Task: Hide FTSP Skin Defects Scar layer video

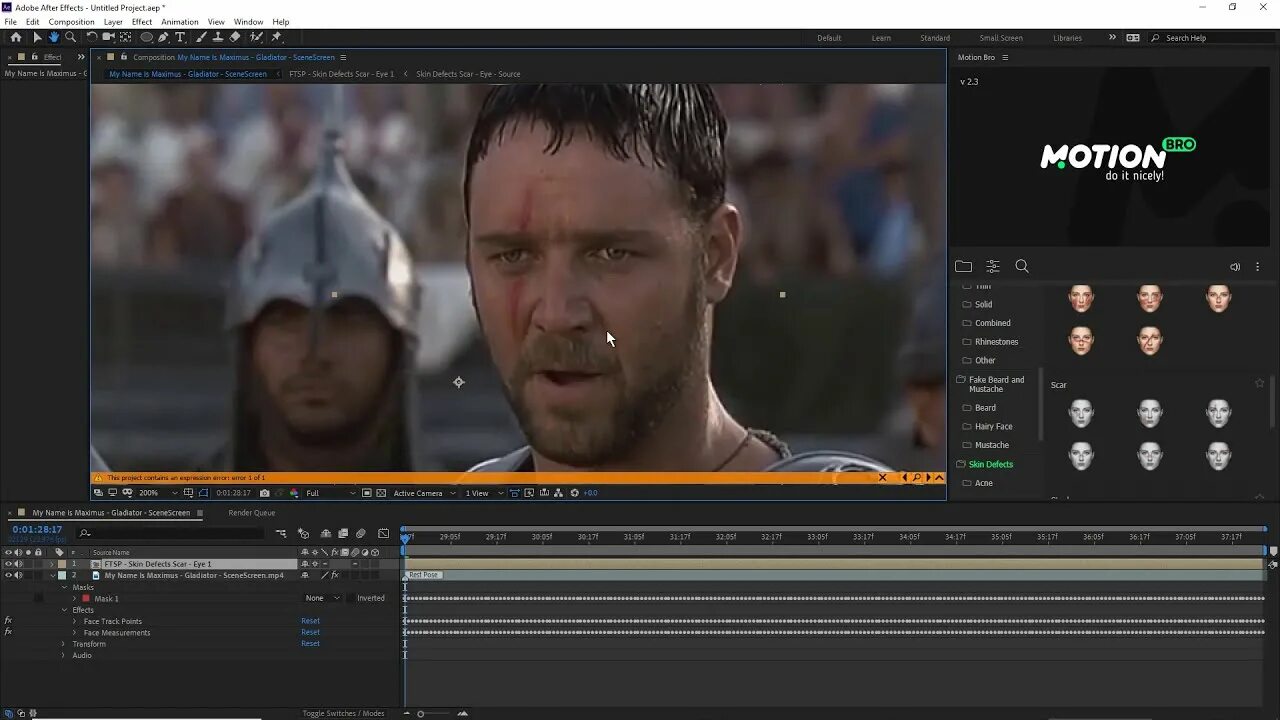Action: pos(9,564)
